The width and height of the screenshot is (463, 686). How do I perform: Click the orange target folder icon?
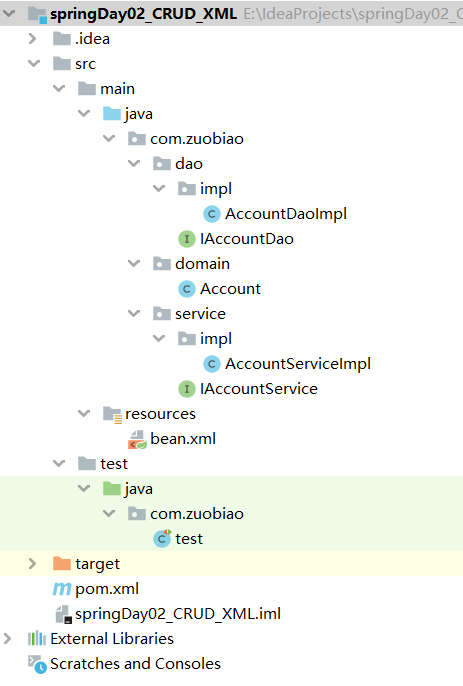[62, 564]
